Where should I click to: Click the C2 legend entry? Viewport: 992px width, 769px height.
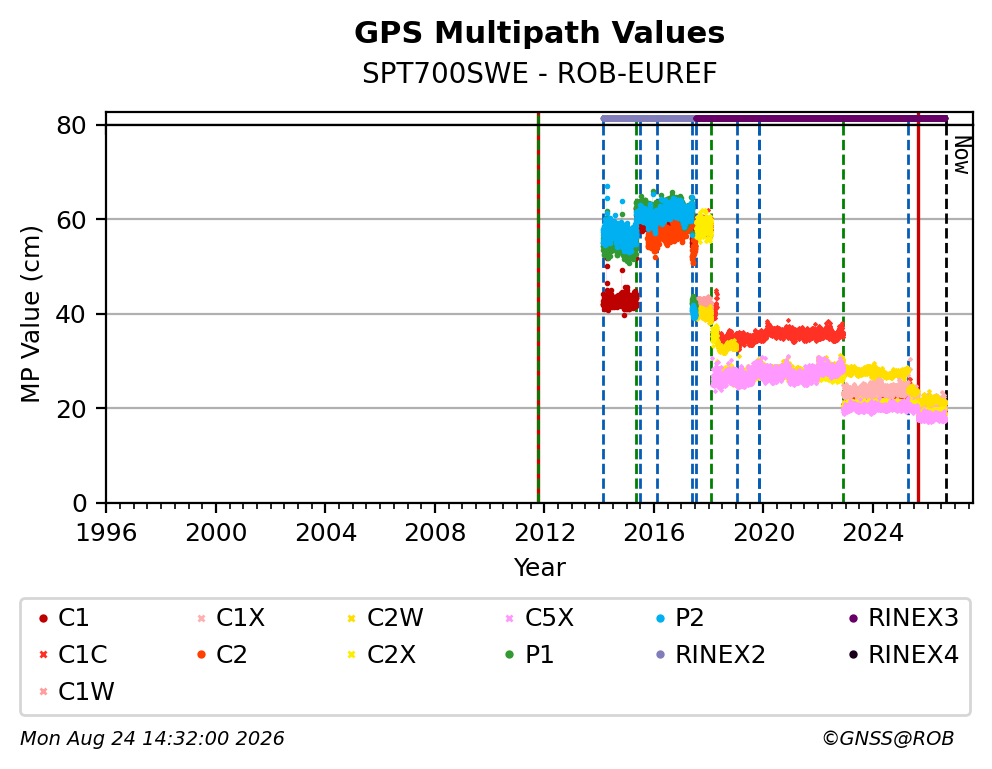pyautogui.click(x=221, y=655)
